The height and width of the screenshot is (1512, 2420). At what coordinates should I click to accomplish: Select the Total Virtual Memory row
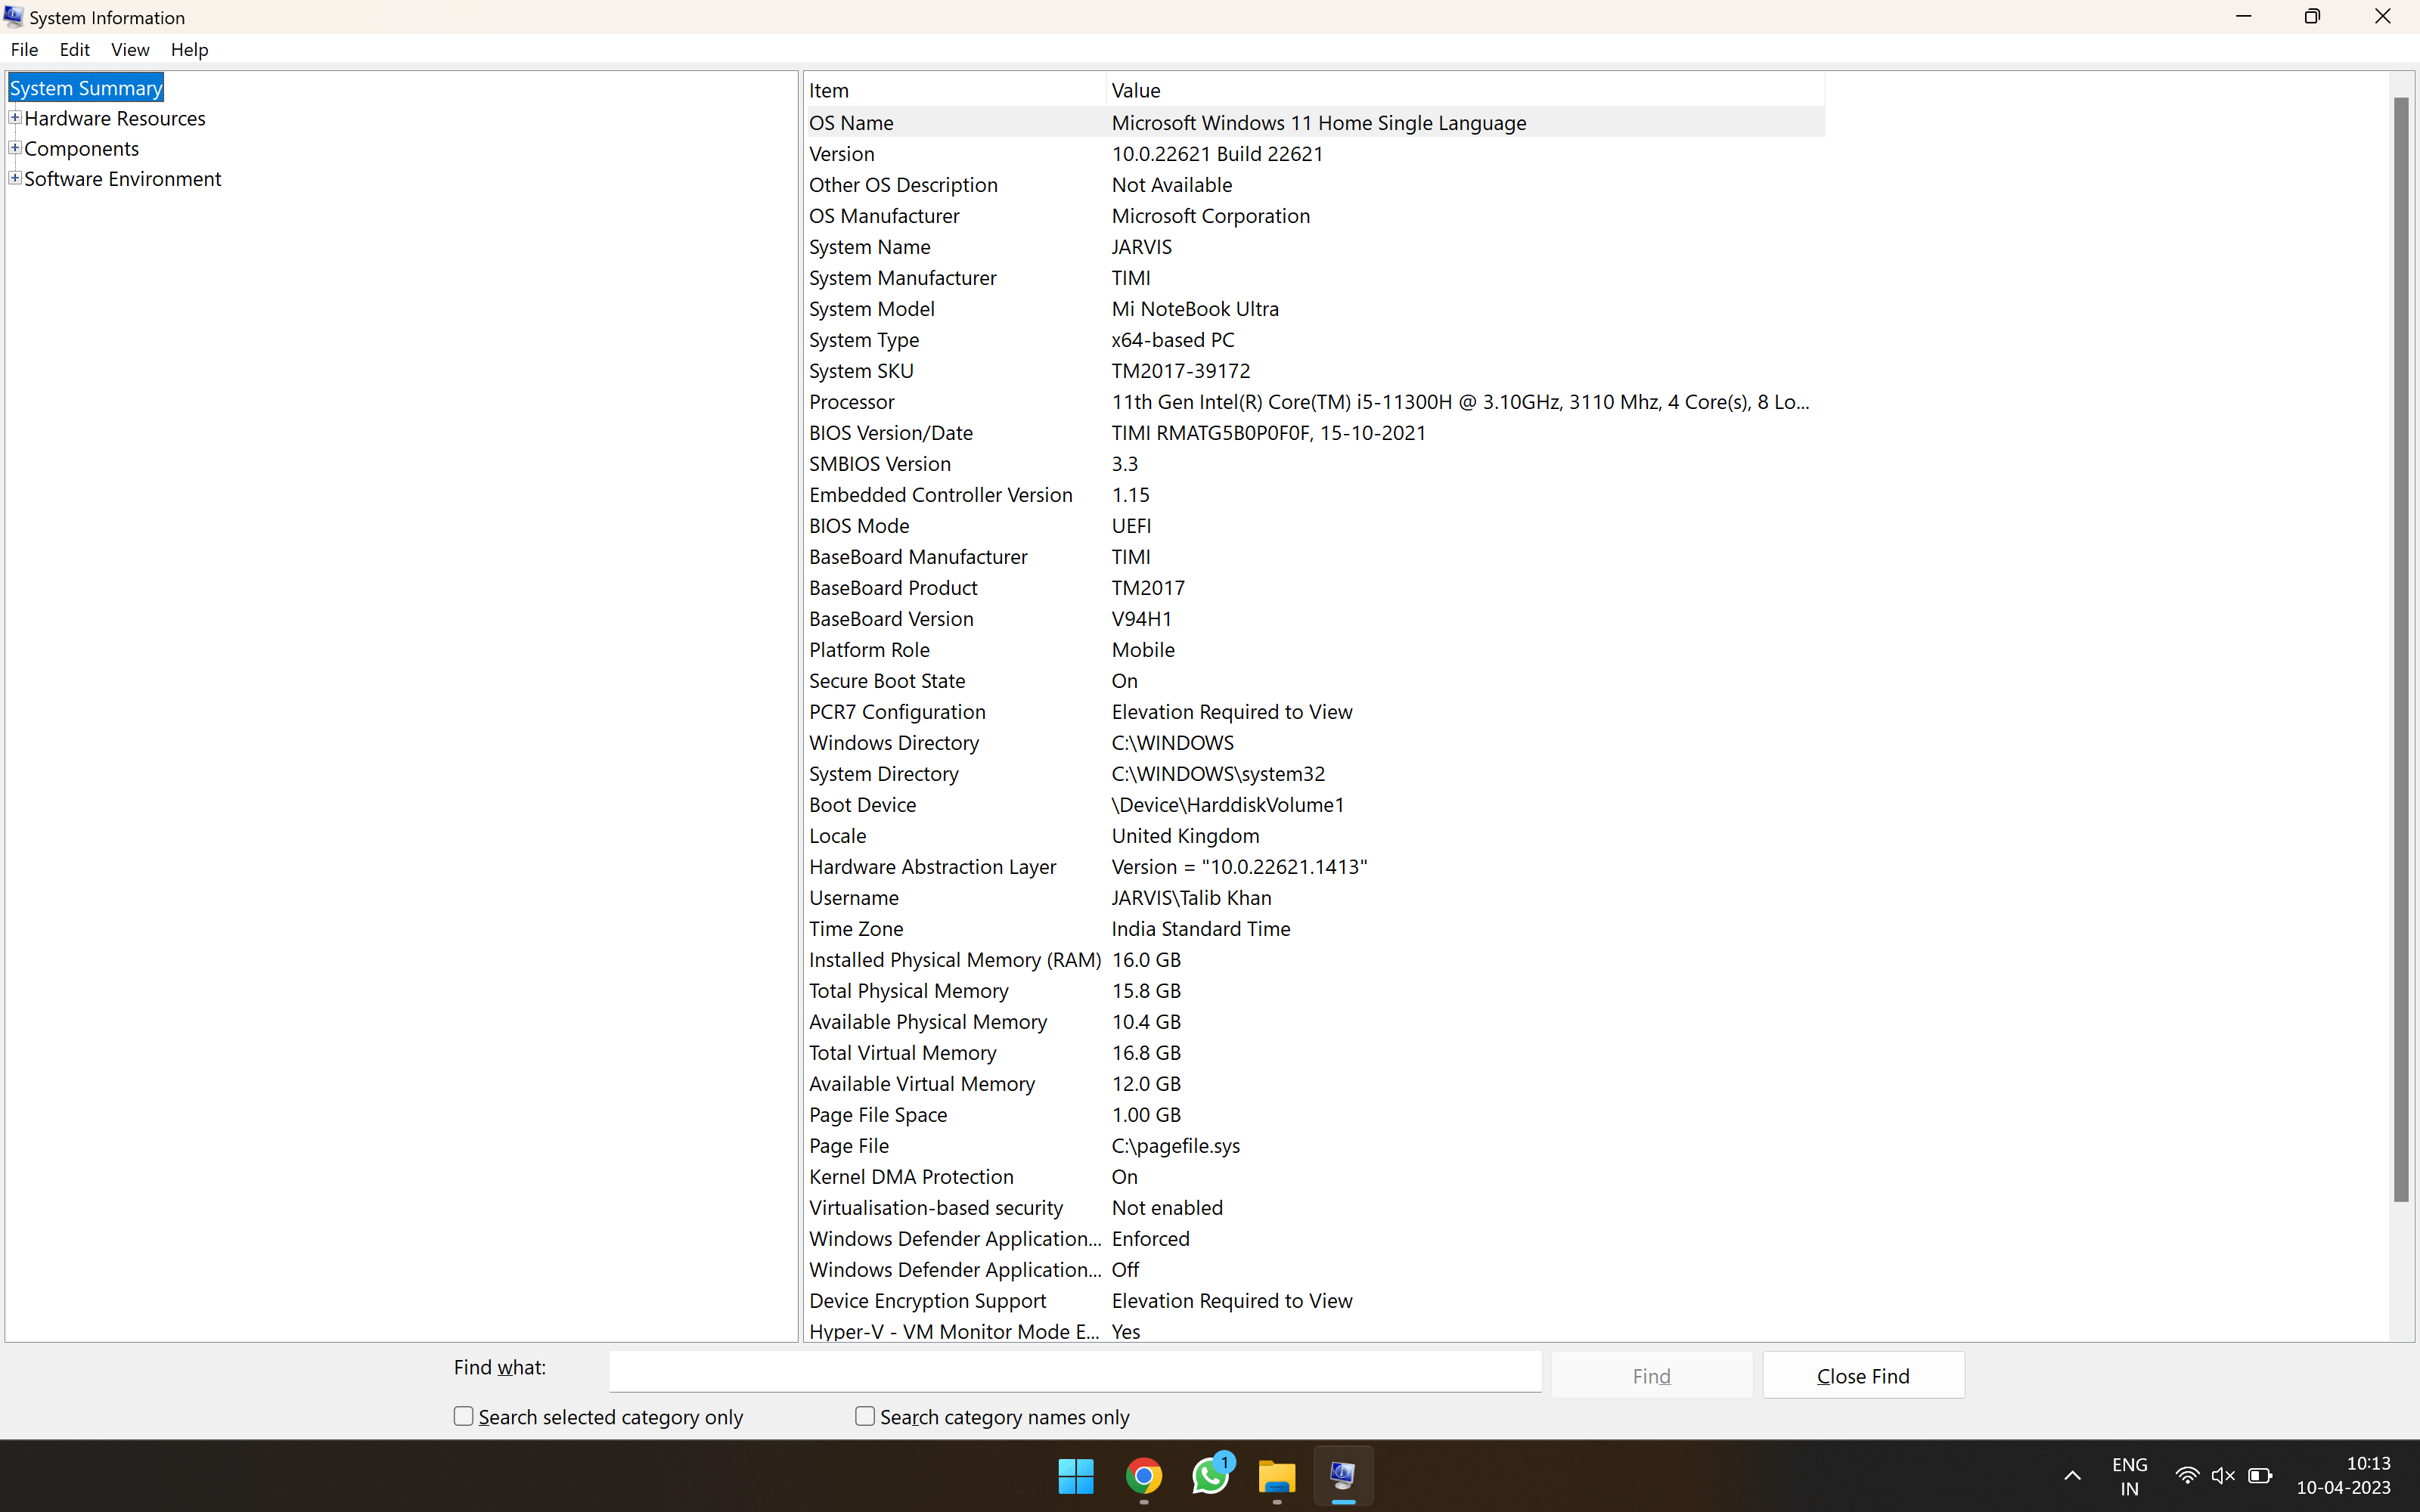tap(1315, 1052)
